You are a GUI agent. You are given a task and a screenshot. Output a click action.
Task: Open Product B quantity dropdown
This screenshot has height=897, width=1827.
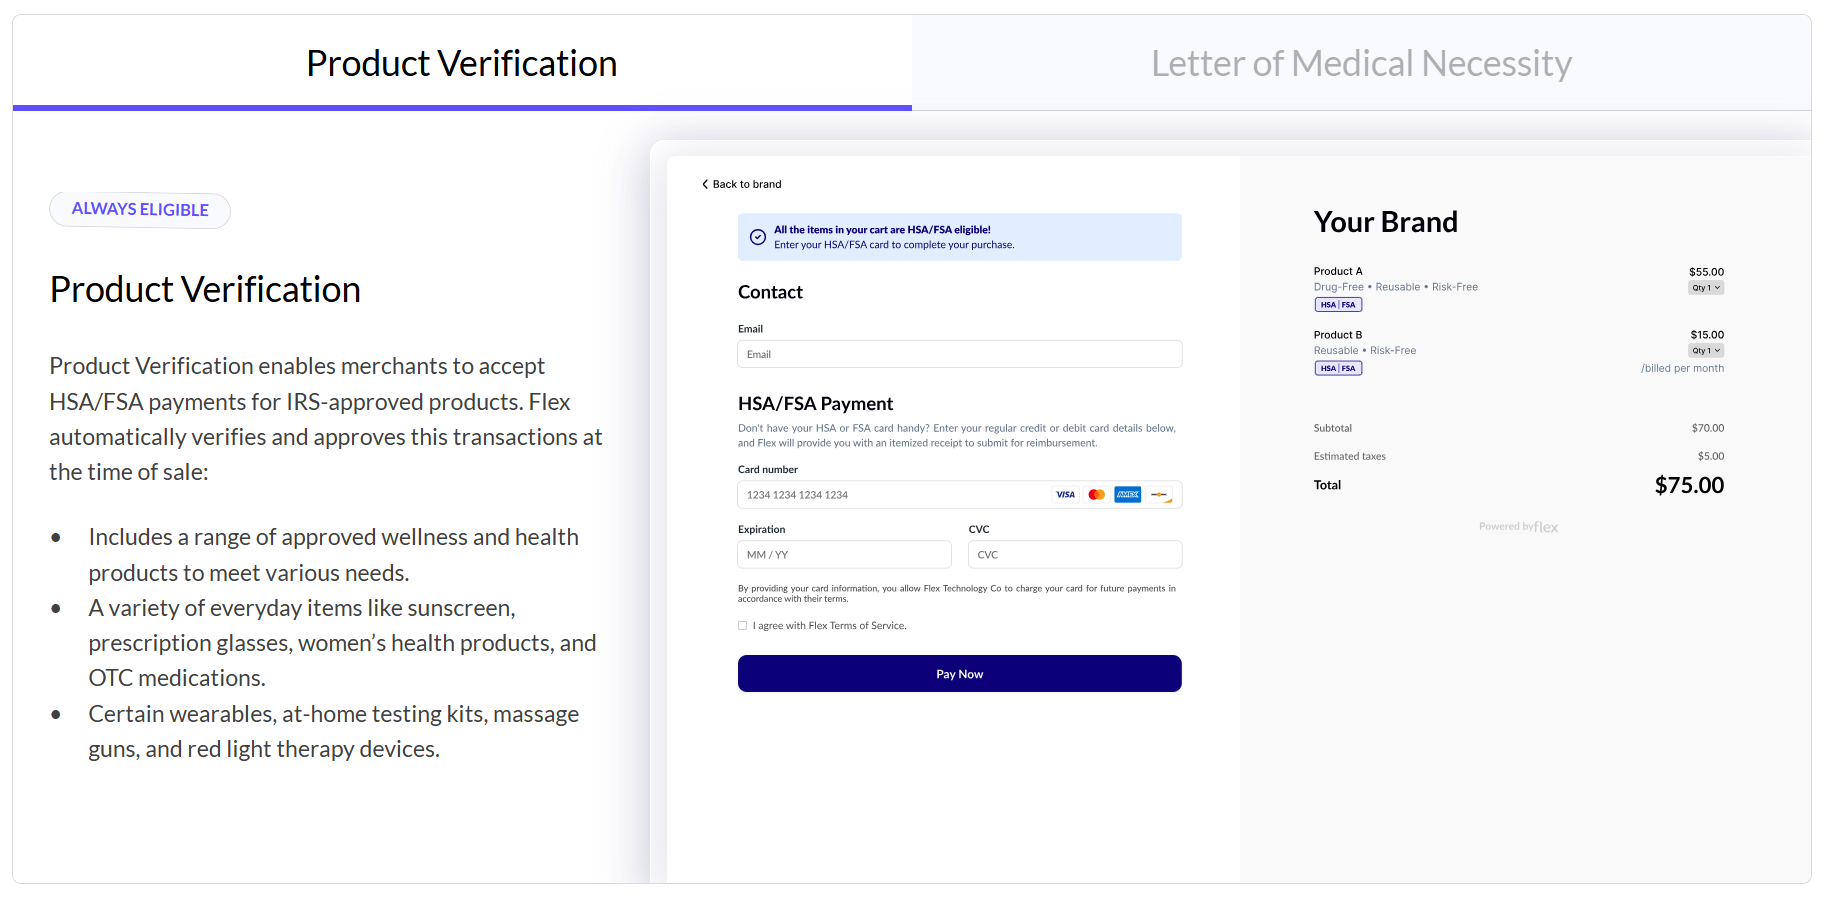pos(1706,351)
